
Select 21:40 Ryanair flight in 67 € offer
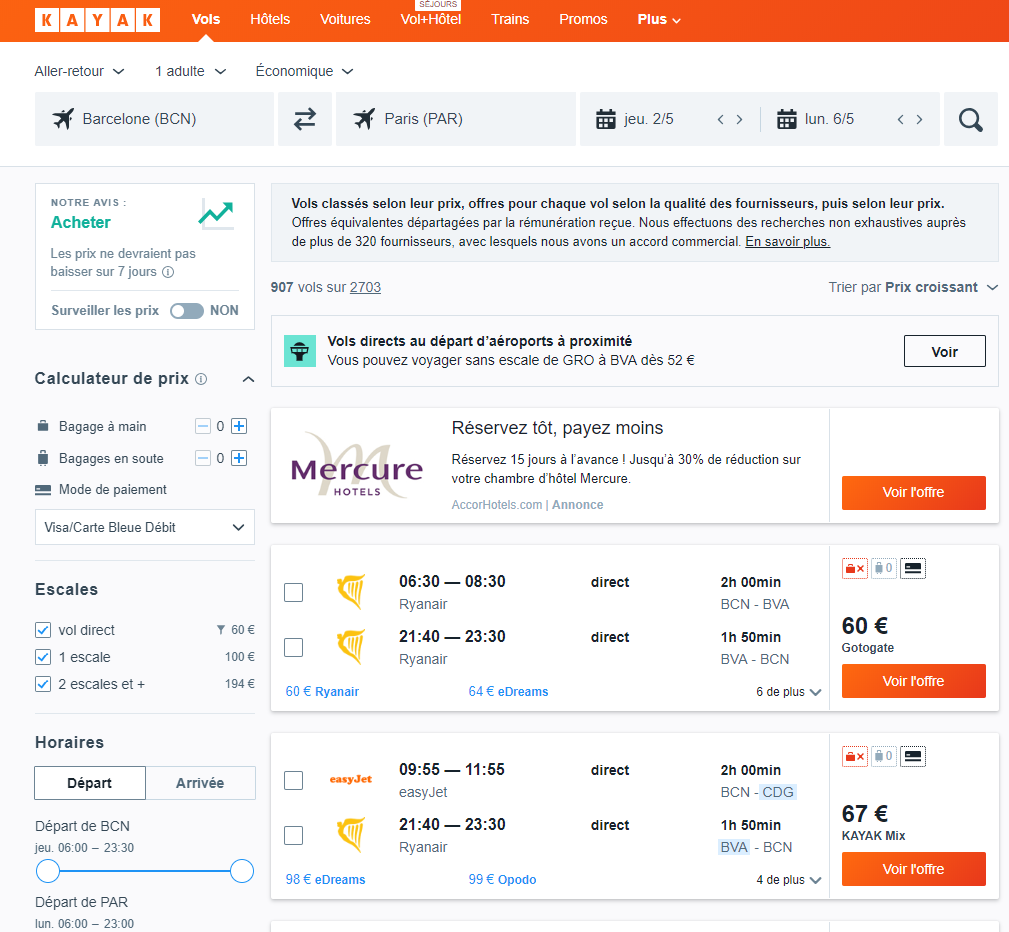click(x=293, y=835)
